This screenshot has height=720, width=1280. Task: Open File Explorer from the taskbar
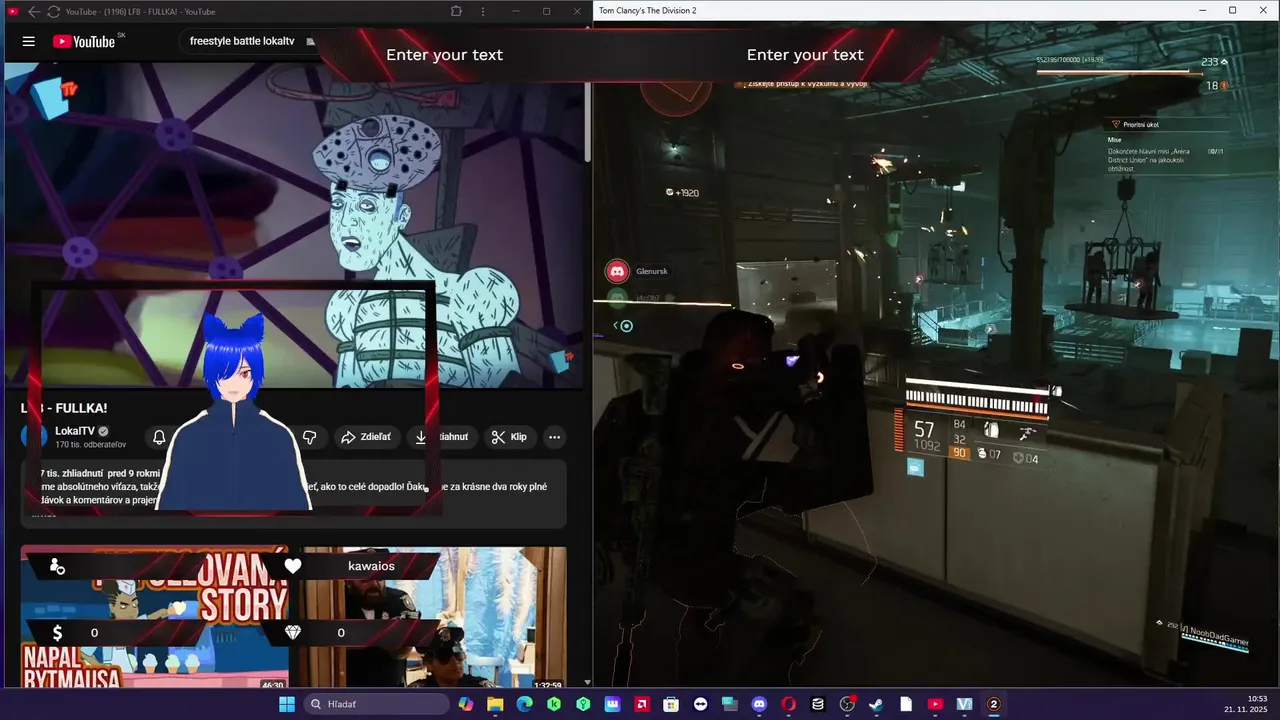click(495, 704)
